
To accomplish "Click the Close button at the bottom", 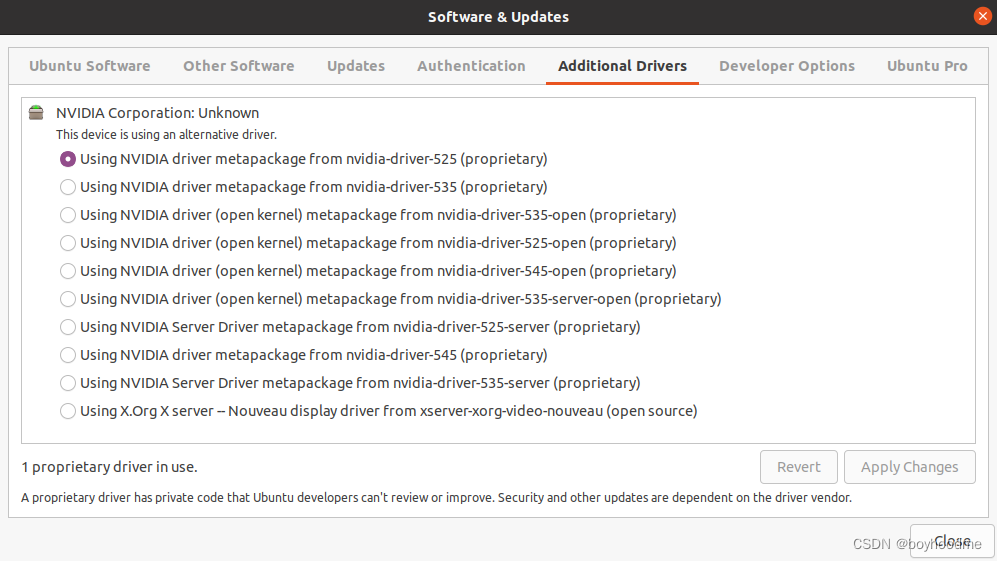I will tap(952, 541).
